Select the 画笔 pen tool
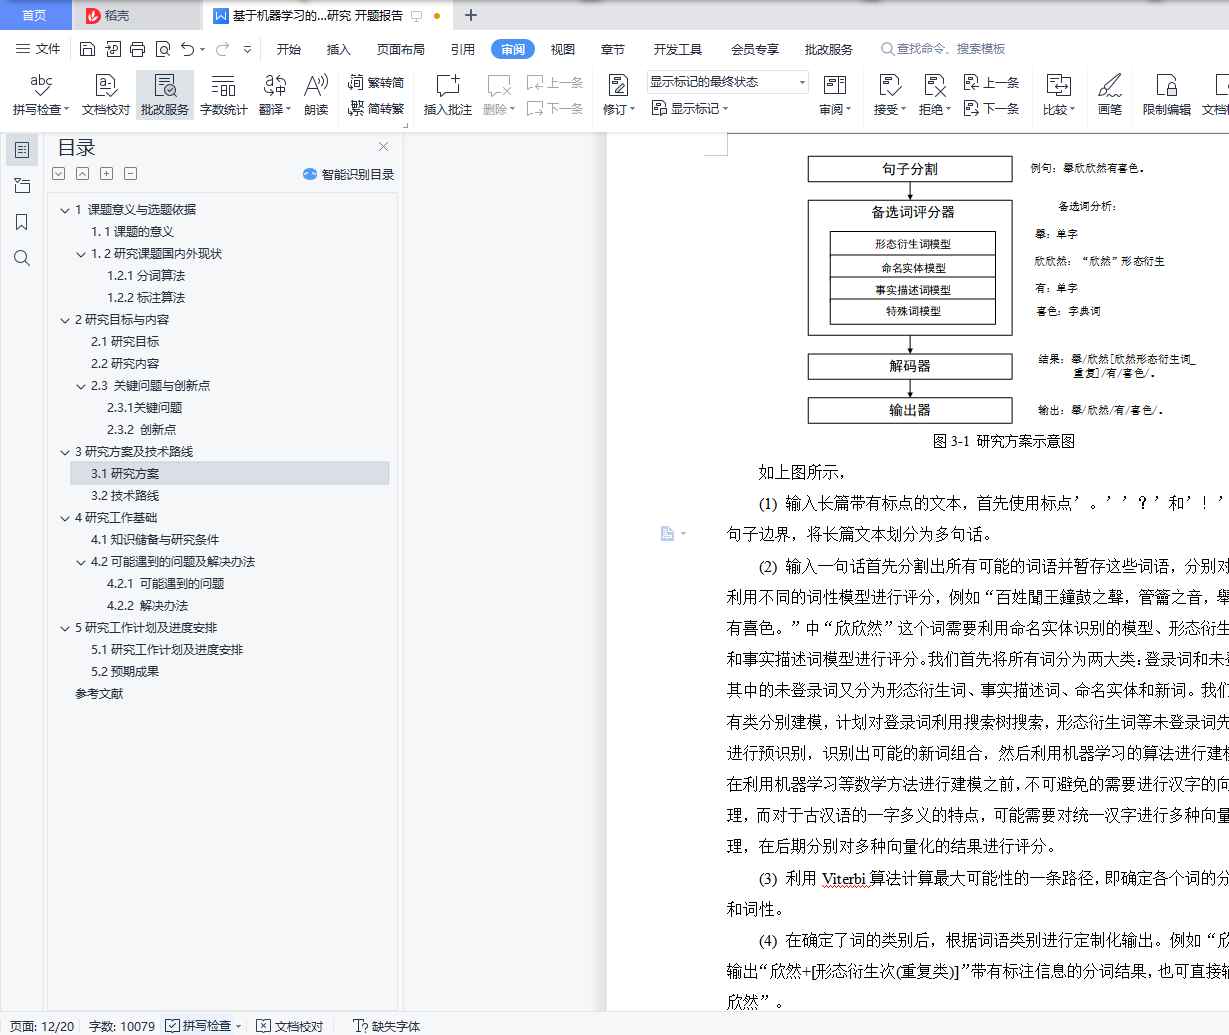The image size is (1229, 1035). [1109, 95]
